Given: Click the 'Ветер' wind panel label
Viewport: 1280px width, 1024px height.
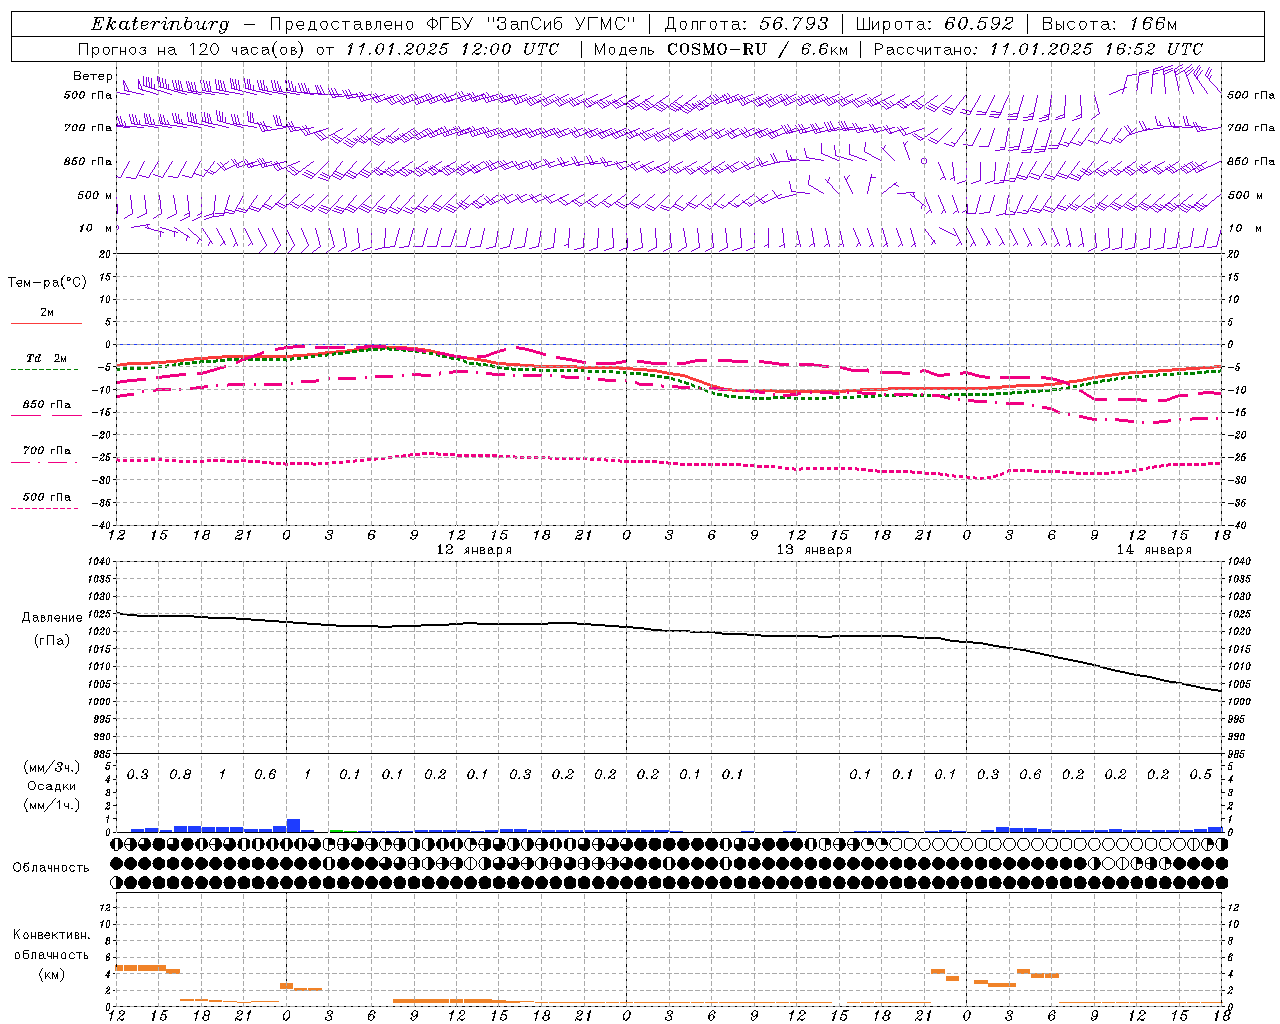Looking at the screenshot, I should tap(93, 76).
